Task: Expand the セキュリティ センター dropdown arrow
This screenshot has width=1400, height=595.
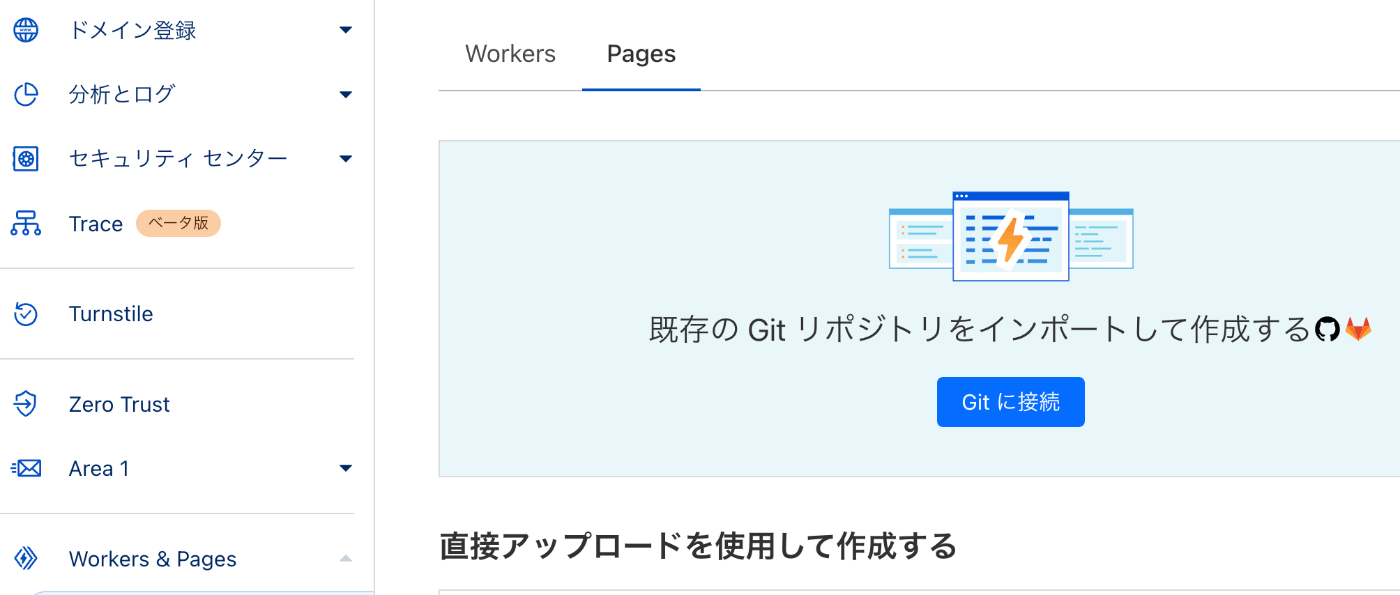Action: (x=346, y=159)
